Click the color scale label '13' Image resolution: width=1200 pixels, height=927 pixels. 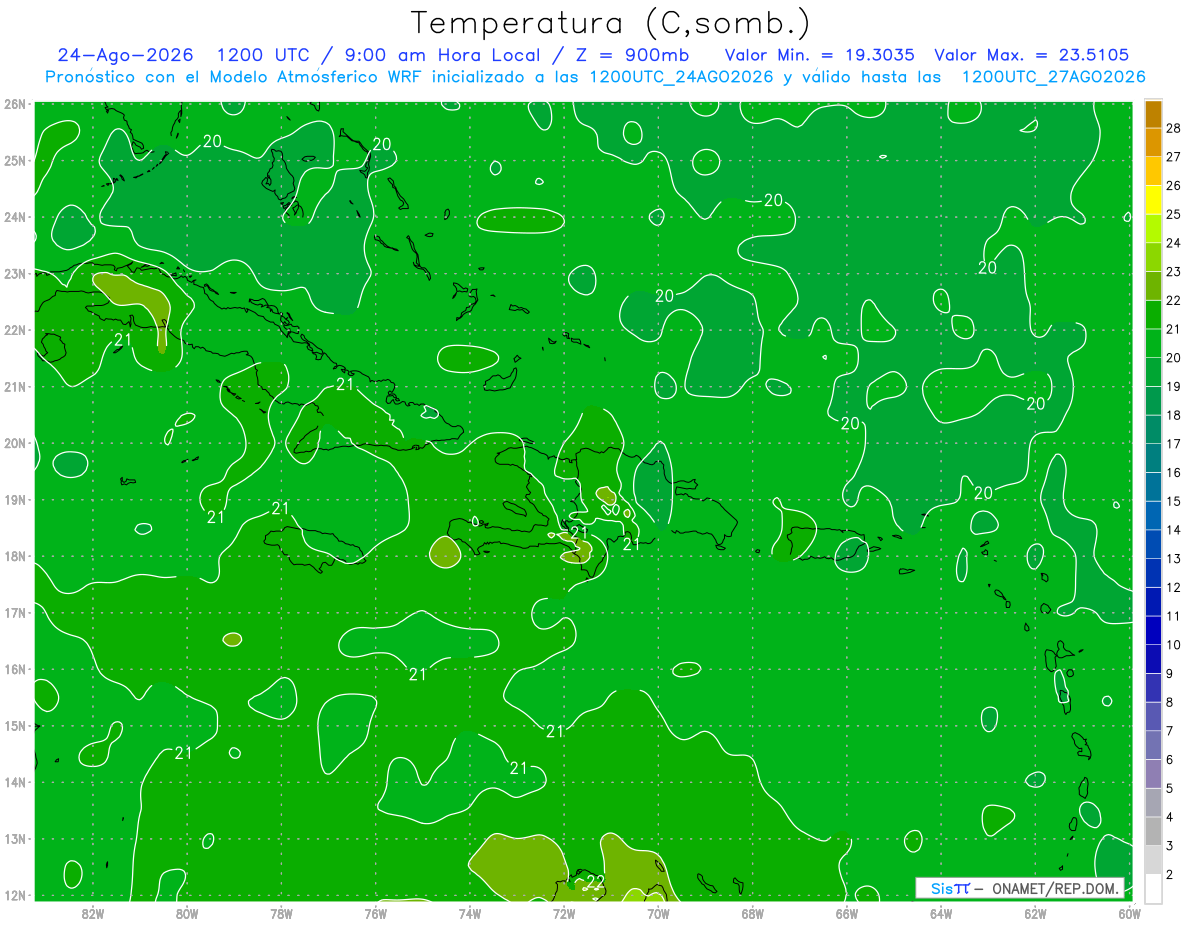(x=1173, y=559)
